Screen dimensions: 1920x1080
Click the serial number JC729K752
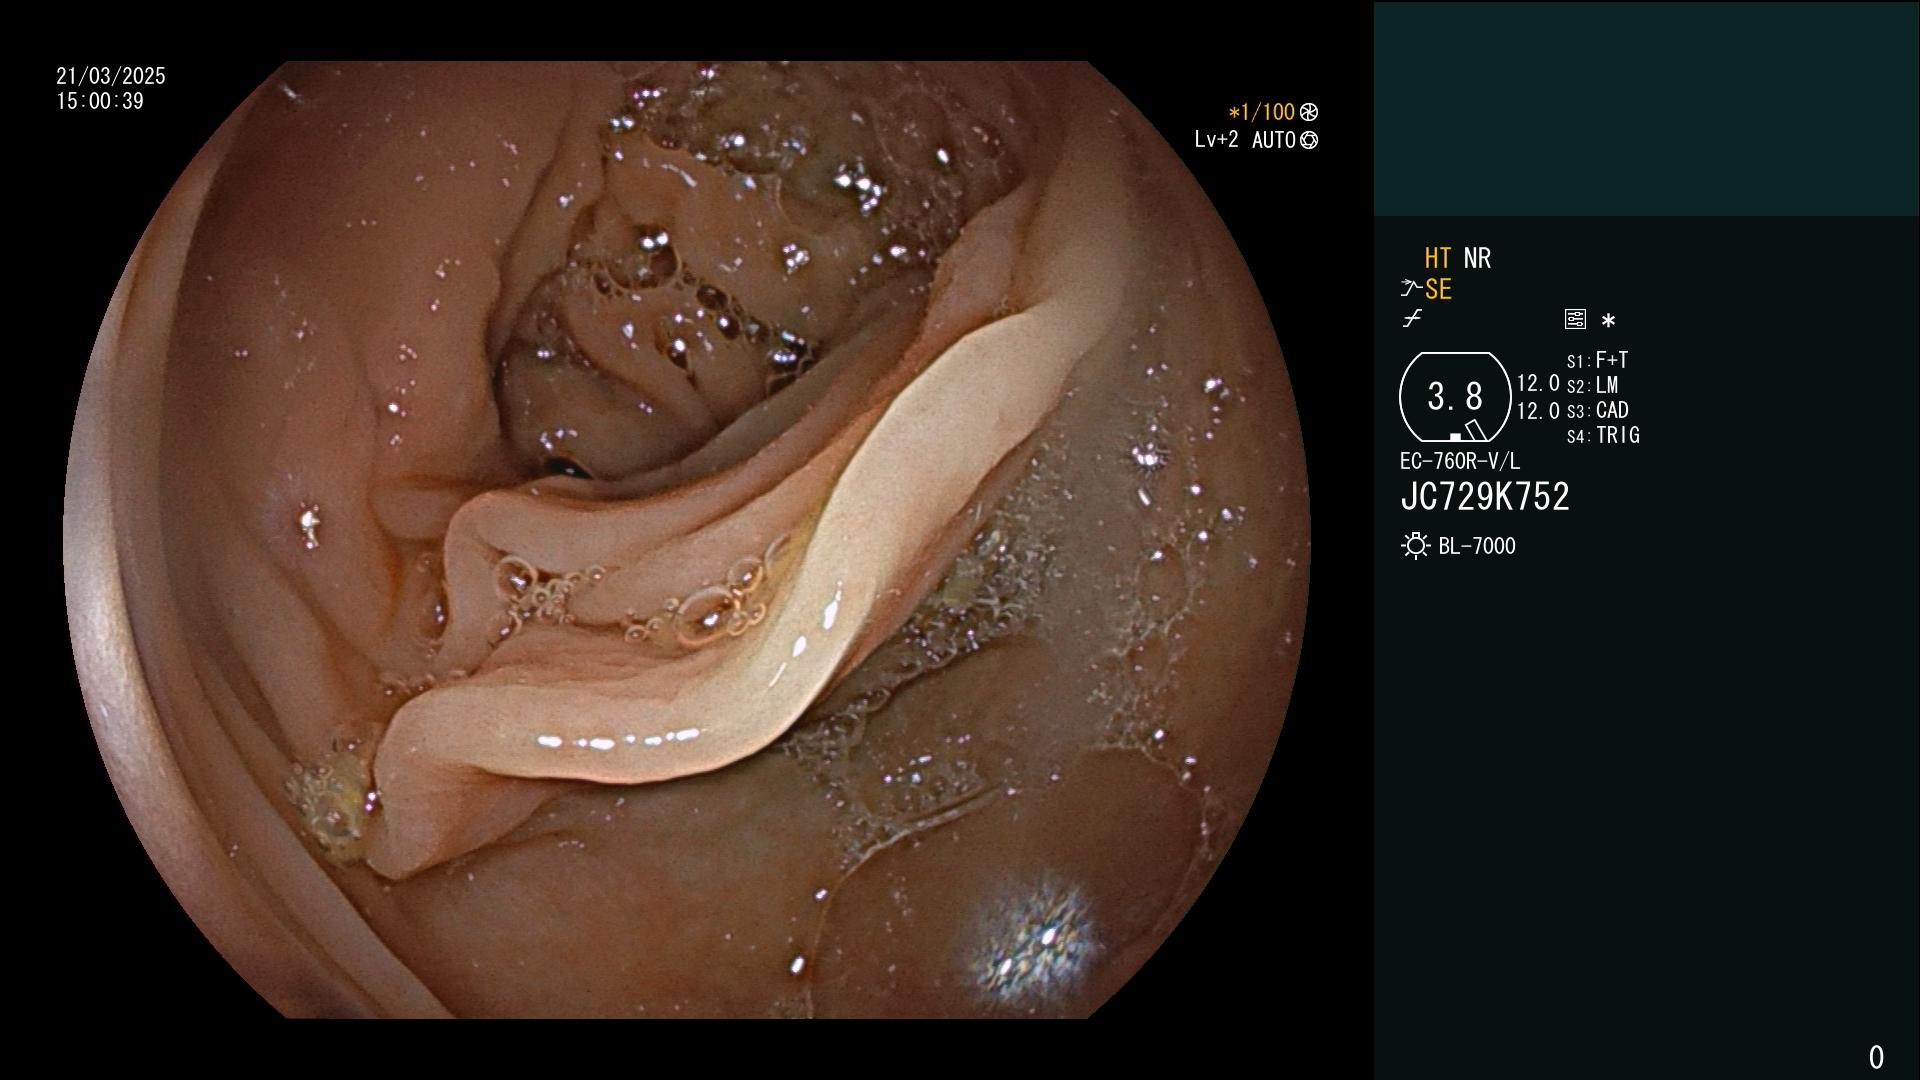click(1485, 497)
